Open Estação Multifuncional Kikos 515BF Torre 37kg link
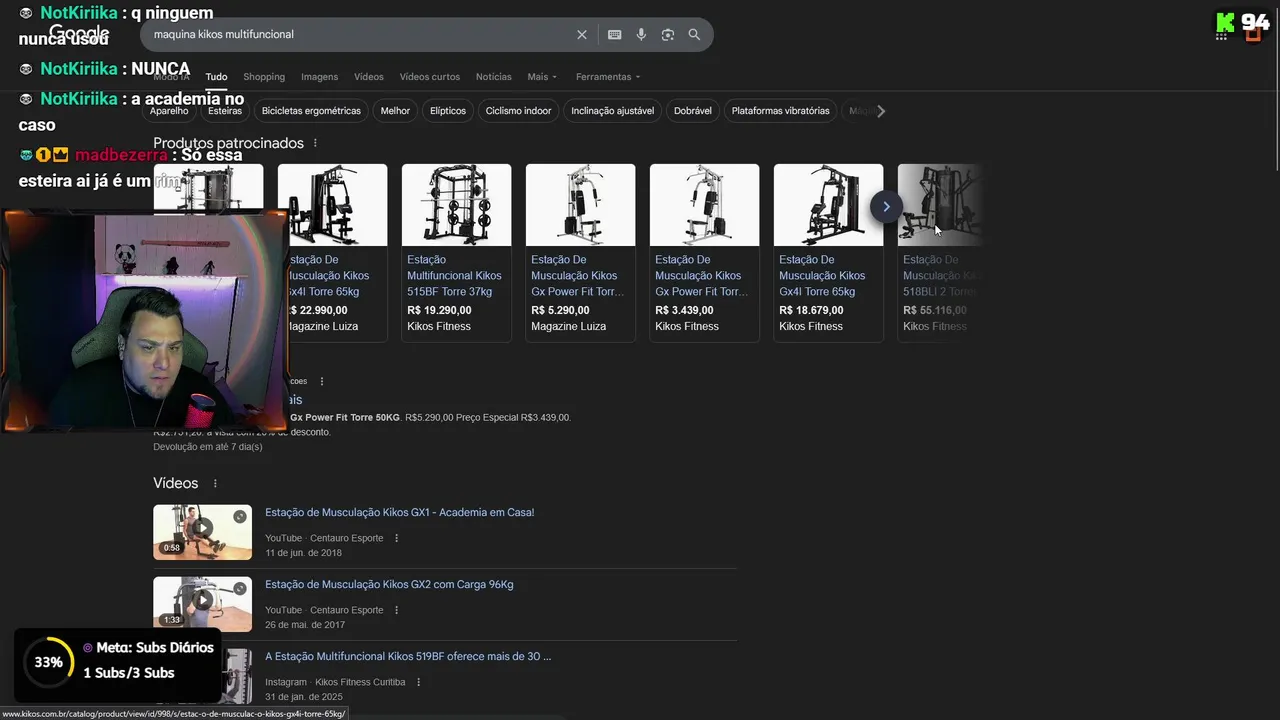The width and height of the screenshot is (1280, 720). (x=454, y=276)
